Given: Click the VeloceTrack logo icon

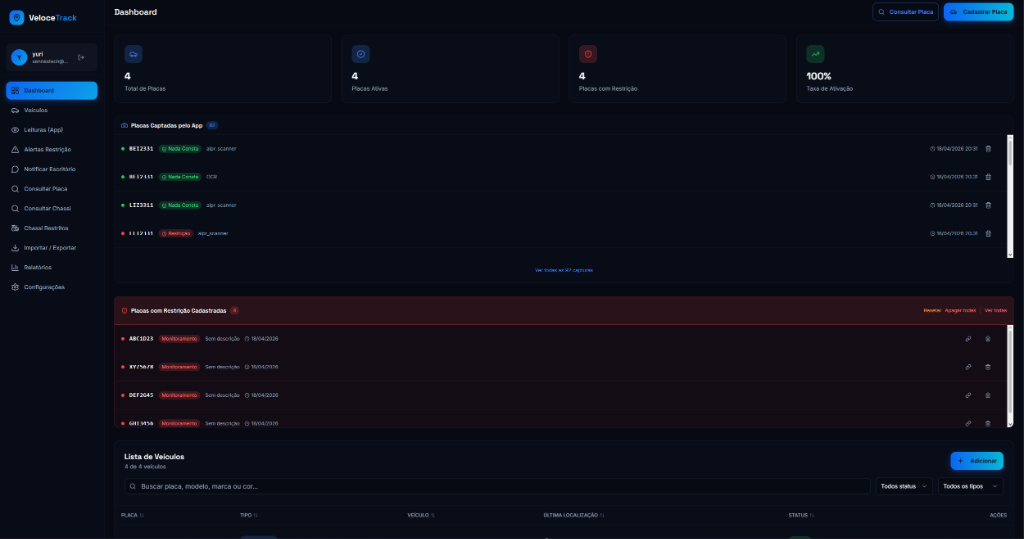Looking at the screenshot, I should (x=17, y=18).
